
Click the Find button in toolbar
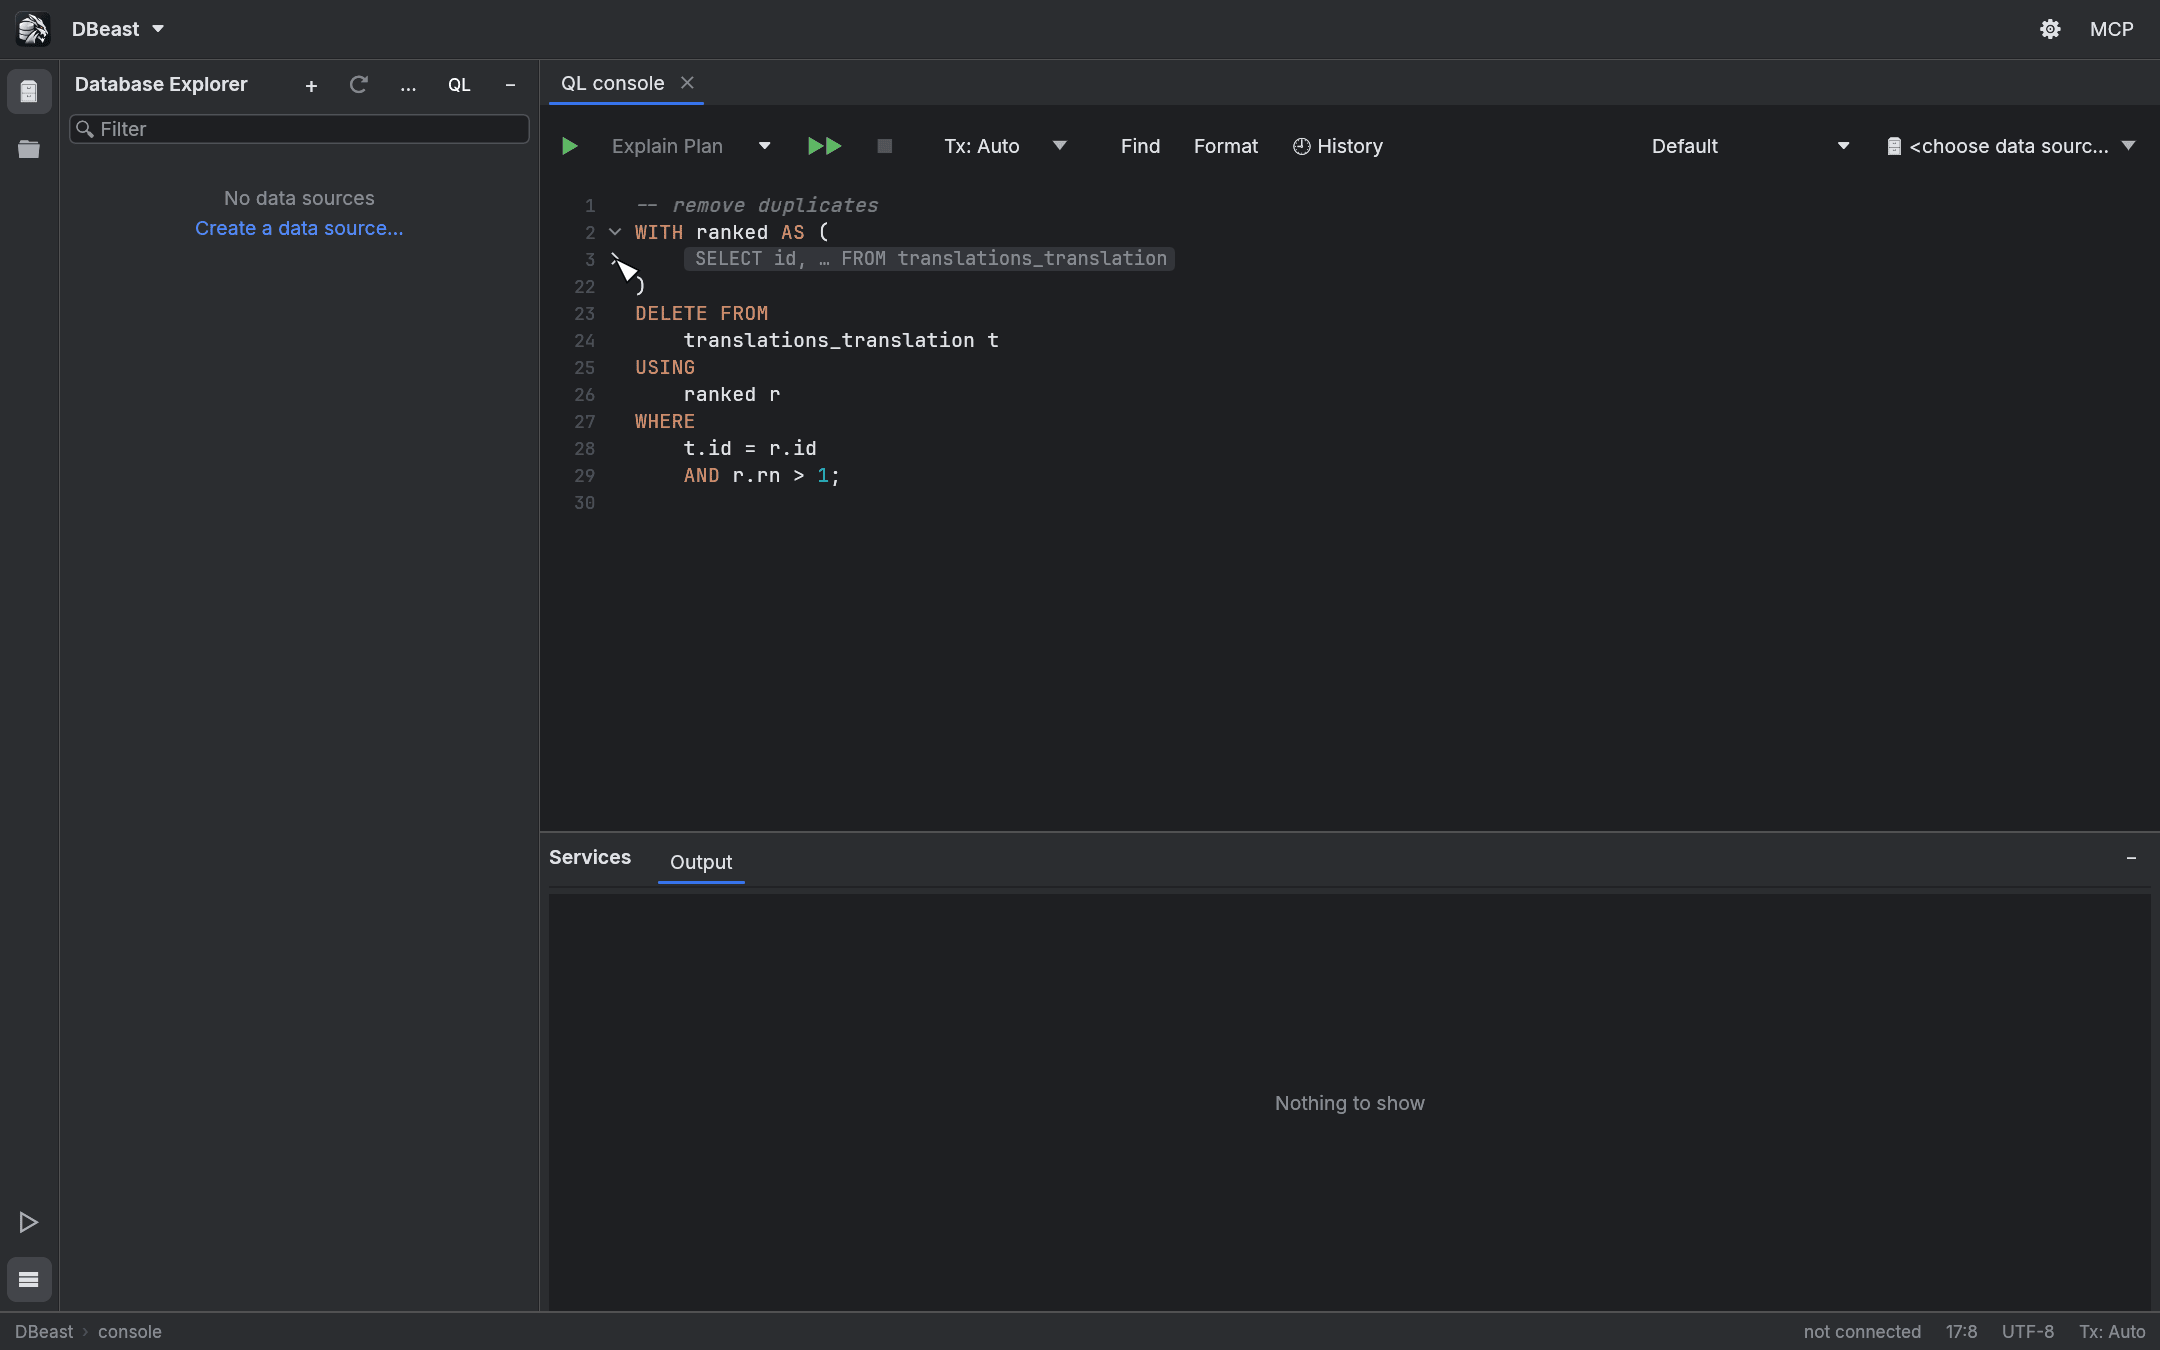point(1140,146)
